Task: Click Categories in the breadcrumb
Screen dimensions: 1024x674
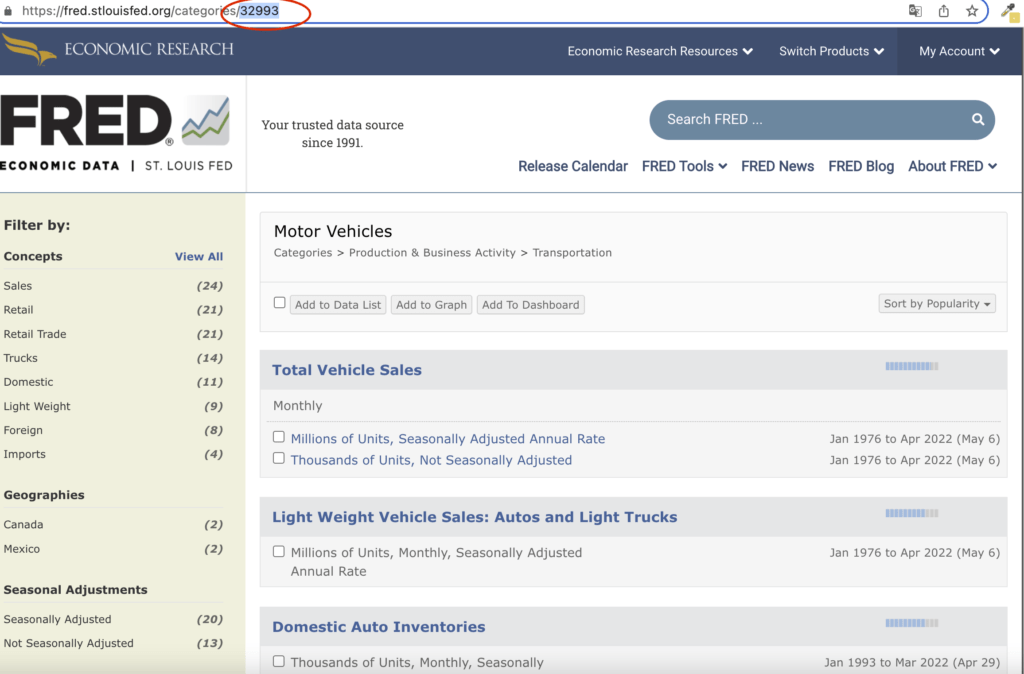Action: (302, 253)
